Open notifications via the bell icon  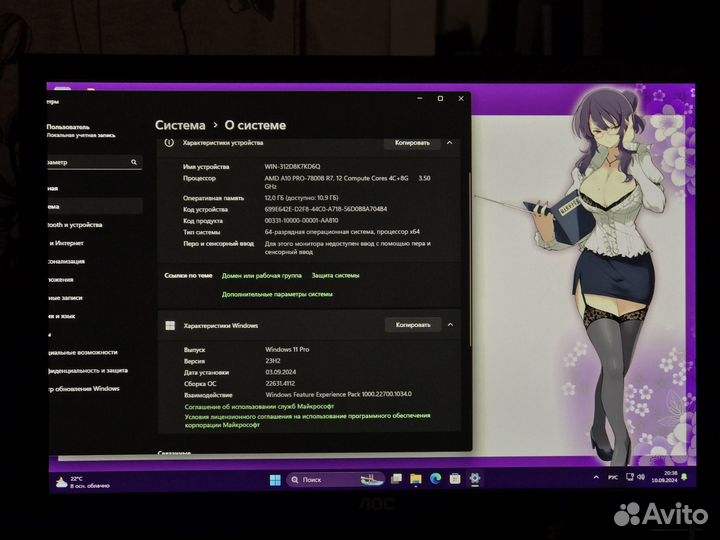(x=684, y=477)
